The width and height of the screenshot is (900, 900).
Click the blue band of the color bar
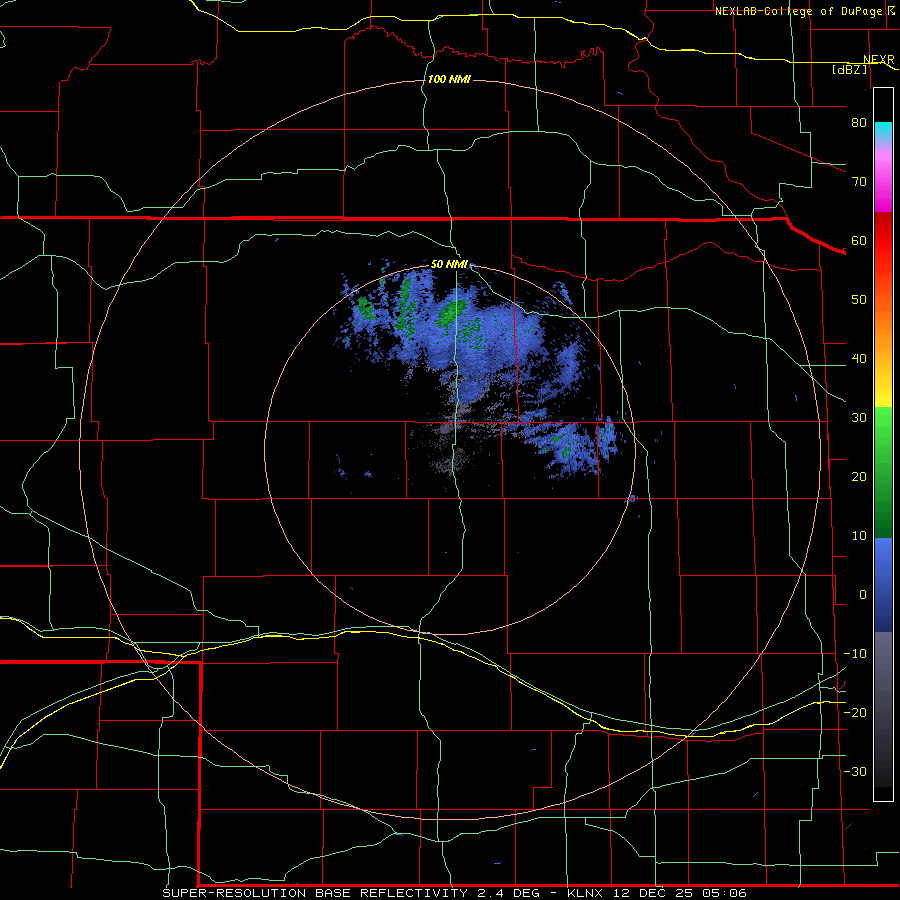pyautogui.click(x=883, y=585)
